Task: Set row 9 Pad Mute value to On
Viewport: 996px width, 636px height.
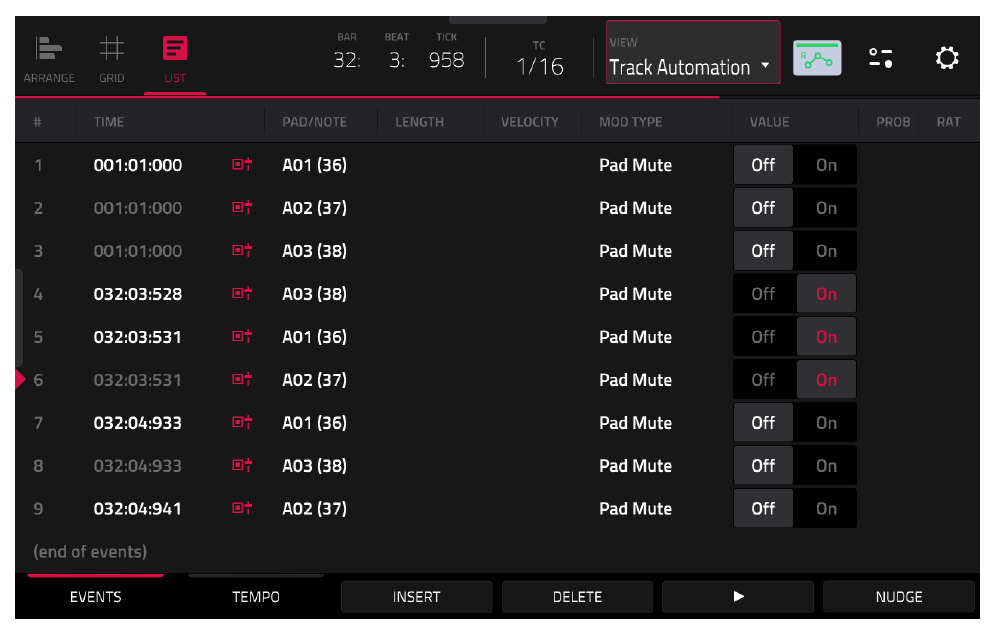Action: point(826,508)
